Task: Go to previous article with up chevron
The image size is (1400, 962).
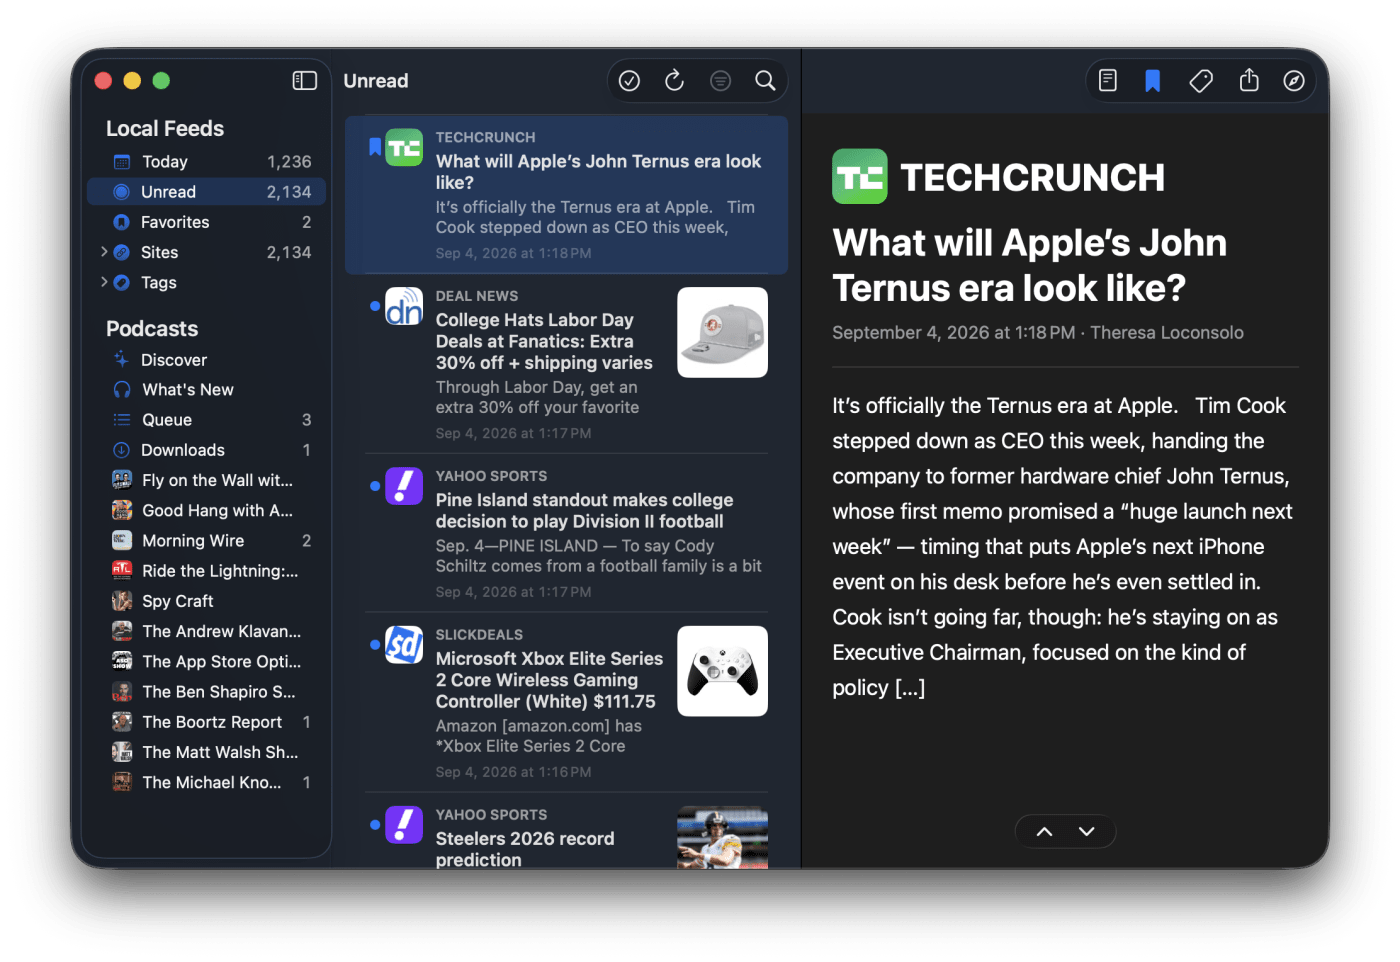Action: 1044,832
